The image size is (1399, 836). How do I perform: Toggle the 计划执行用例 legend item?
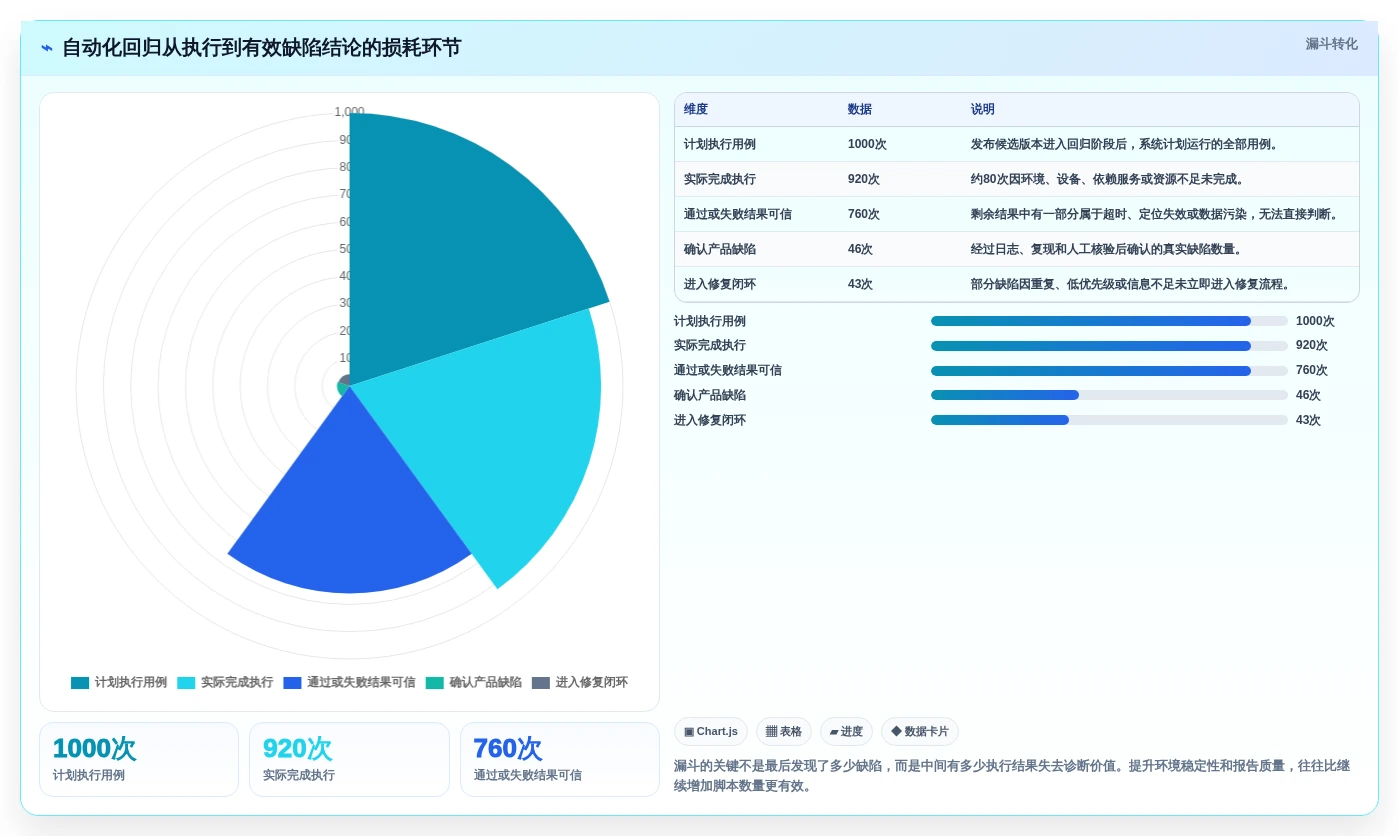pyautogui.click(x=119, y=683)
